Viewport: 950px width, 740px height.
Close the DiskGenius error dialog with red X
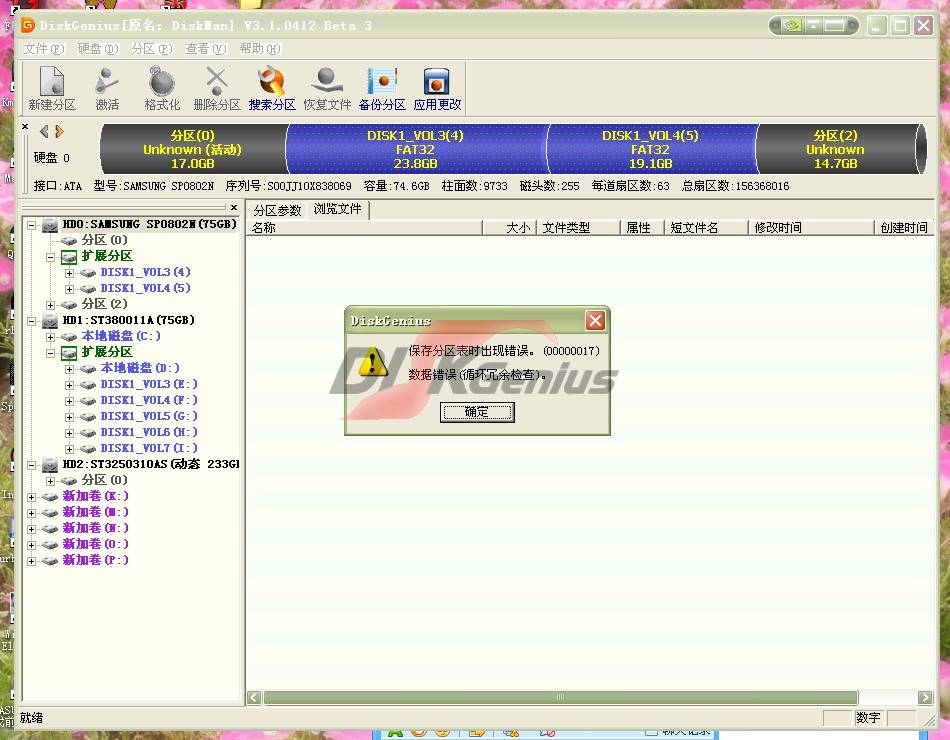point(595,320)
